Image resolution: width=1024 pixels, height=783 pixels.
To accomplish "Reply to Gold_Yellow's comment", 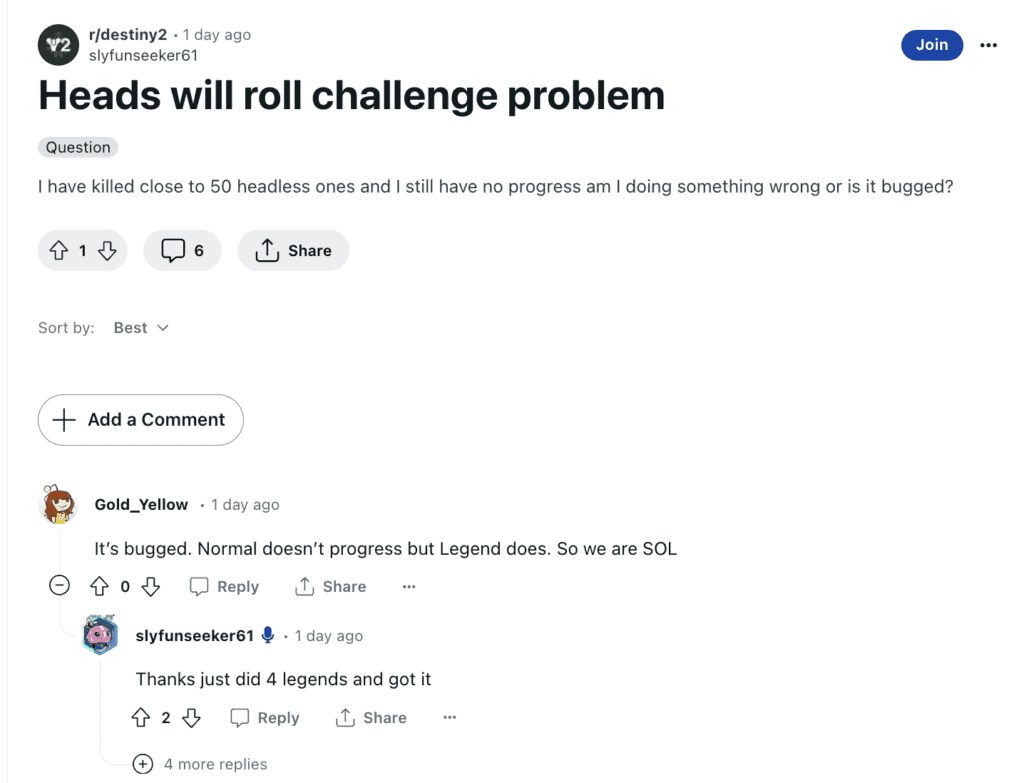I will point(224,586).
